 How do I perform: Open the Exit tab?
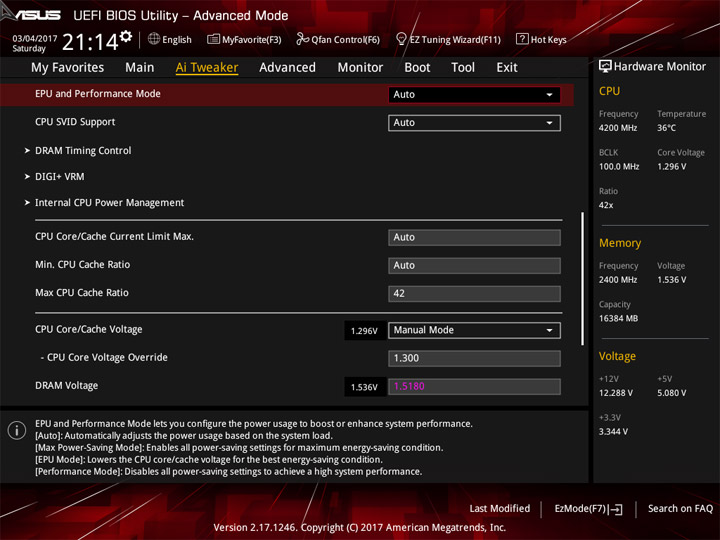point(506,68)
